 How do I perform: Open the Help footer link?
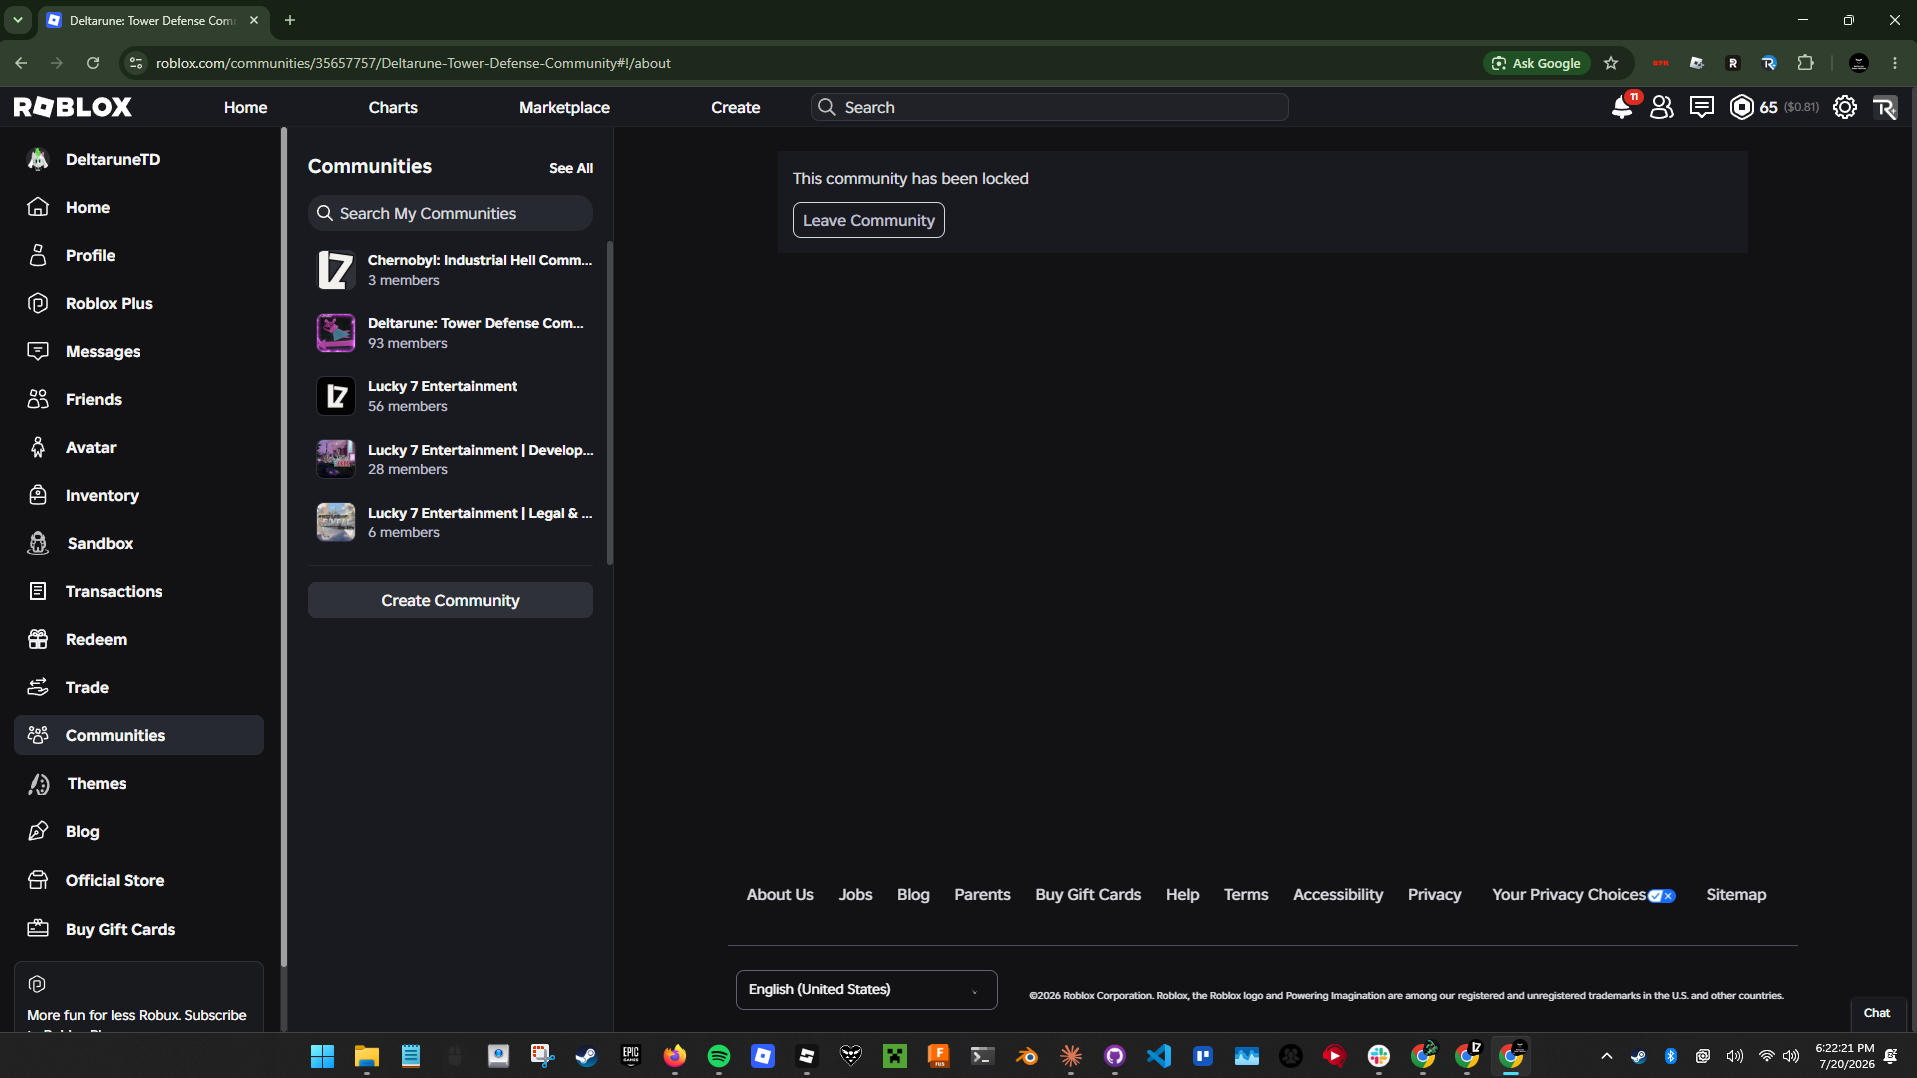point(1182,895)
